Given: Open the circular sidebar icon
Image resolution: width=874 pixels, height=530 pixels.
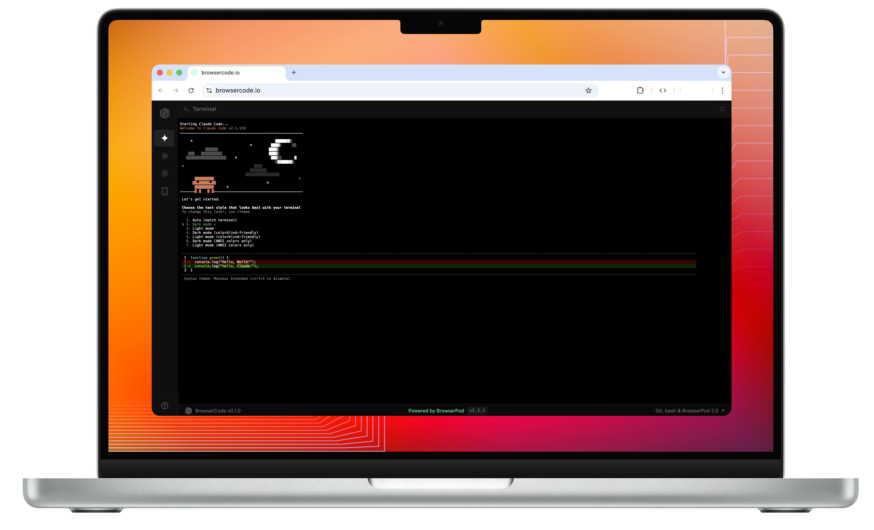Looking at the screenshot, I should (164, 173).
